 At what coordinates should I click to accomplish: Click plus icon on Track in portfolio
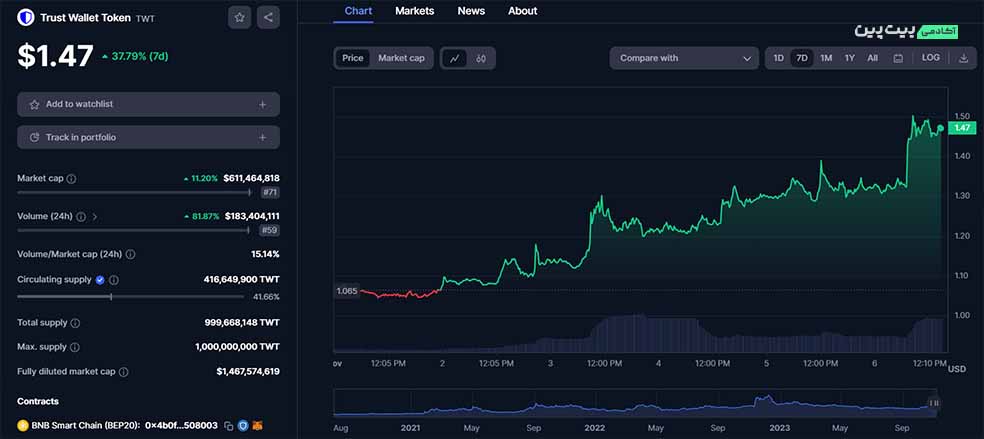pyautogui.click(x=263, y=137)
